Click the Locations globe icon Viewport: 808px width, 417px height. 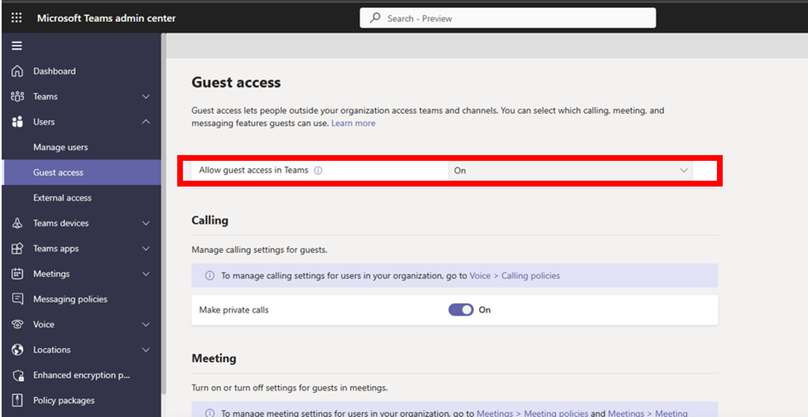pyautogui.click(x=17, y=349)
